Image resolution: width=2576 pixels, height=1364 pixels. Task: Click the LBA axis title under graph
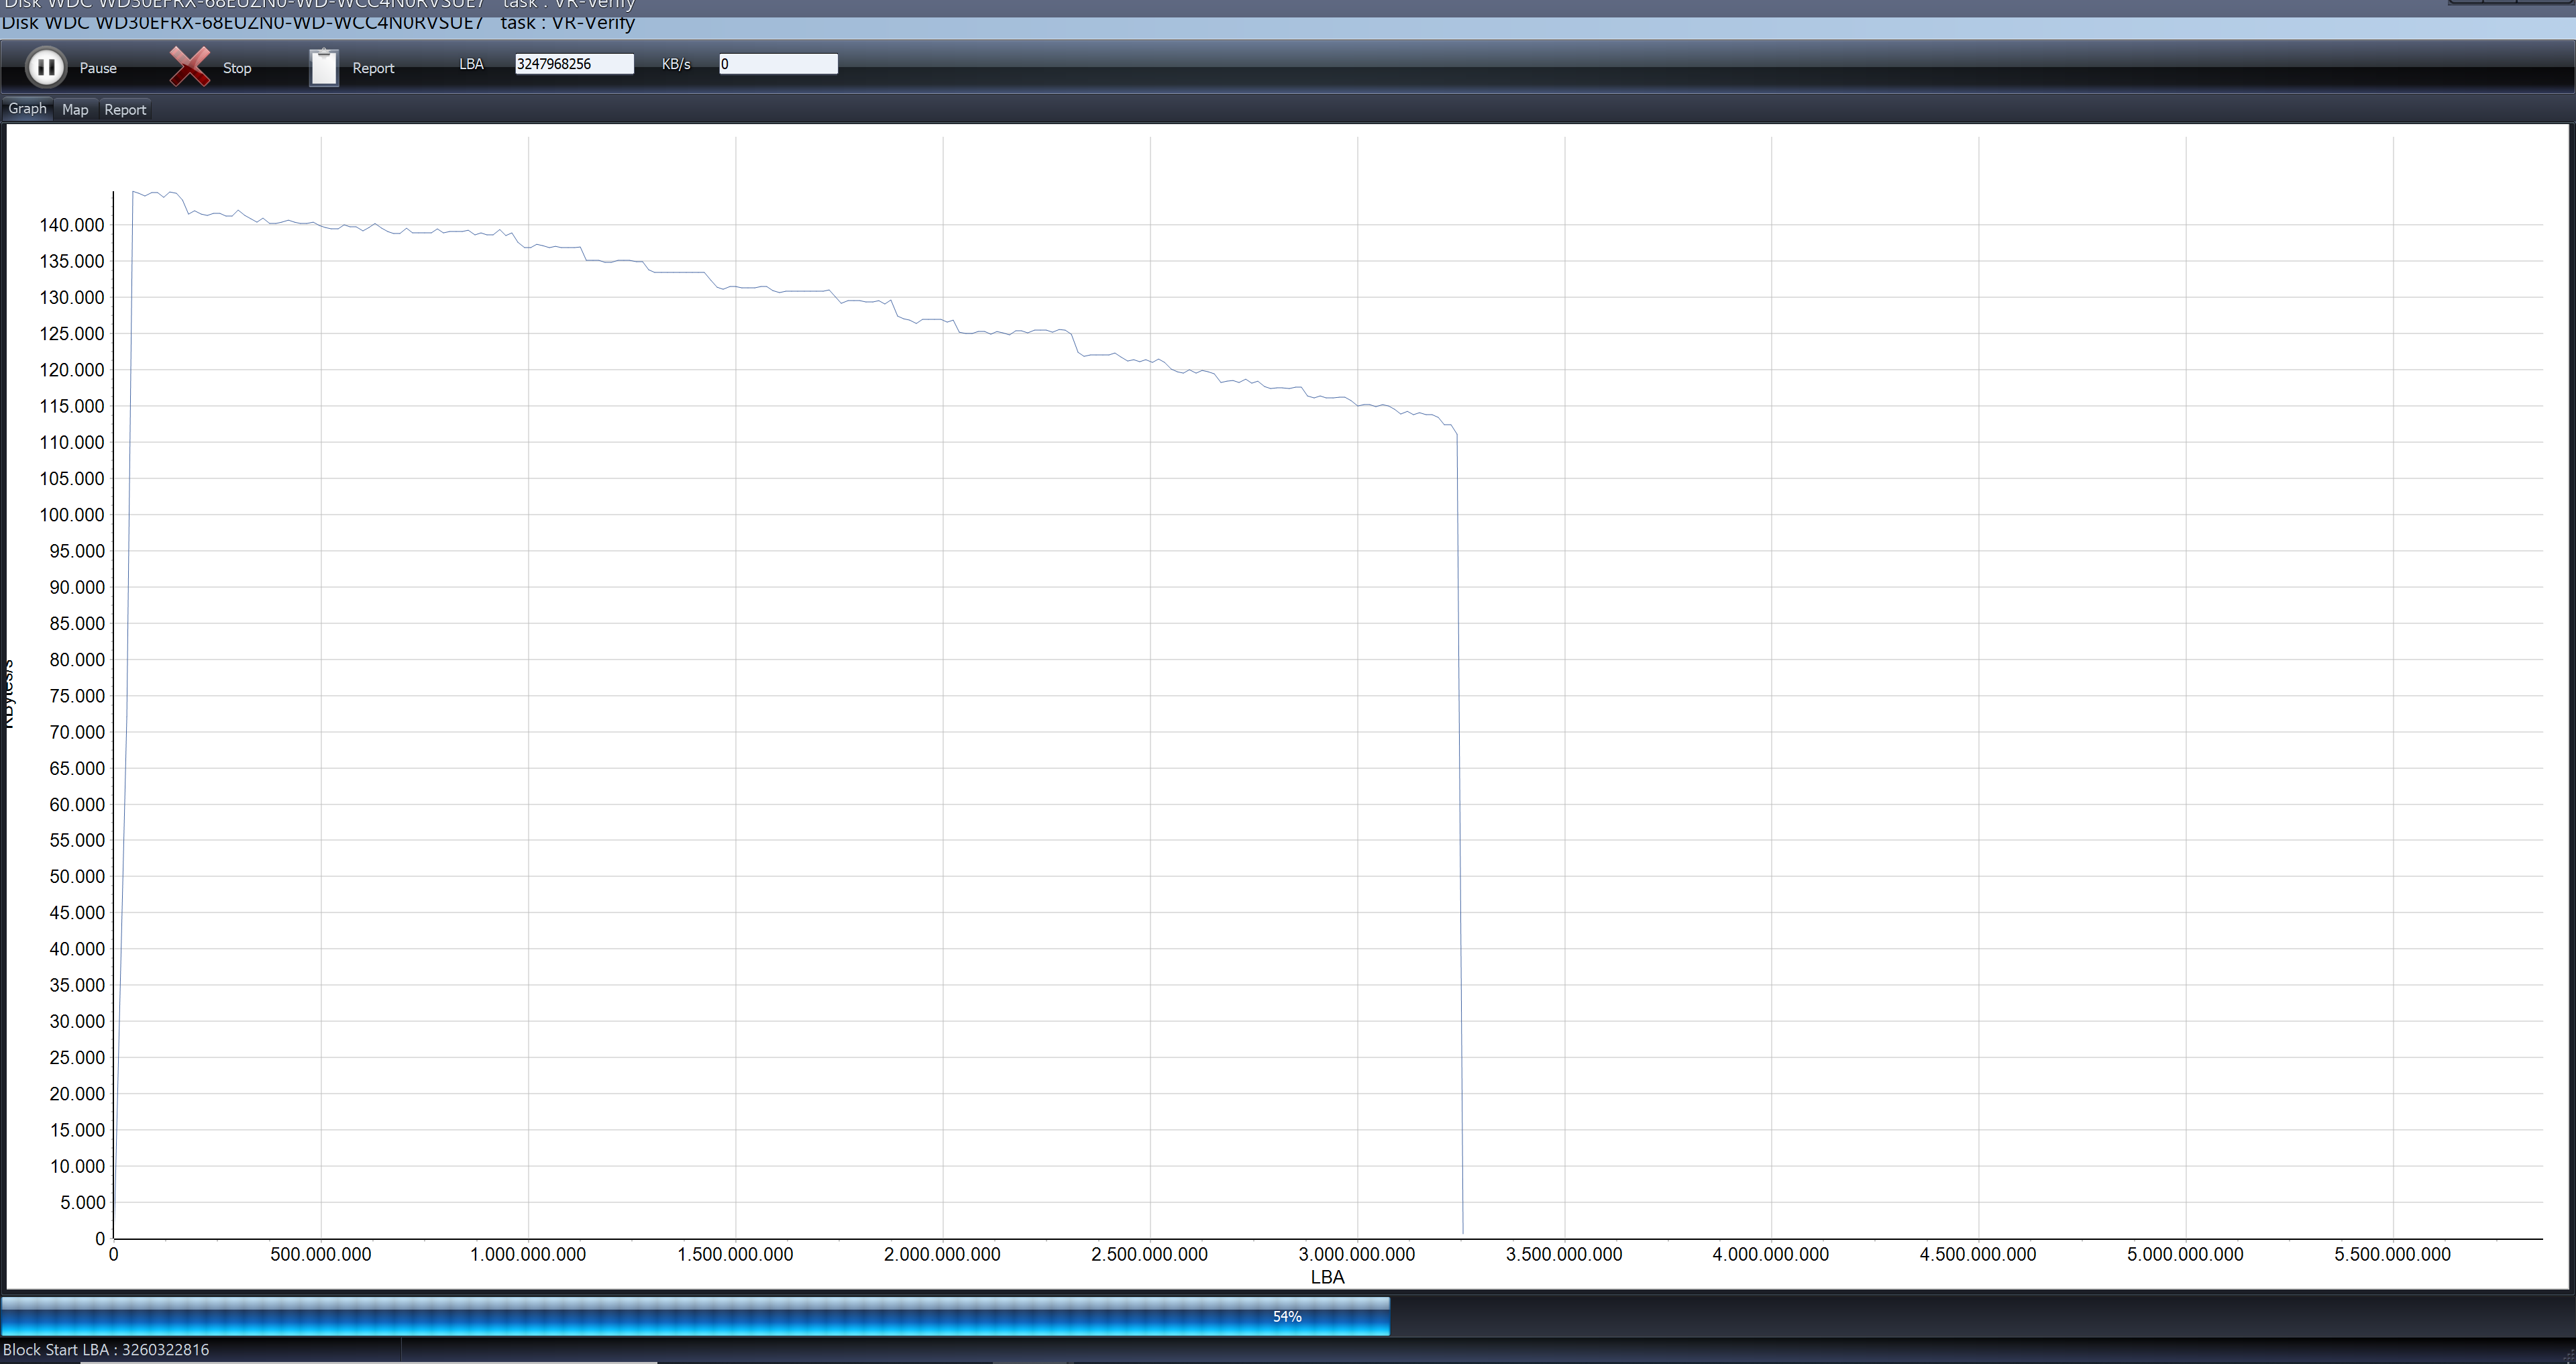tap(1327, 1277)
